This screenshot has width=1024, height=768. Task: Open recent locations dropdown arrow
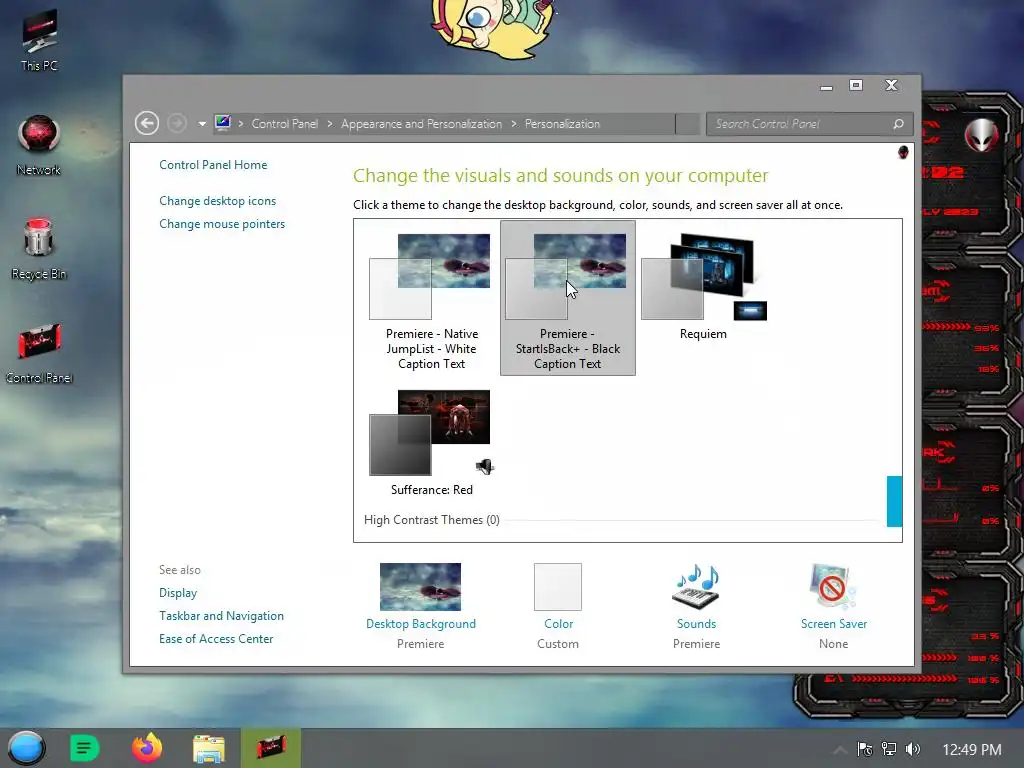202,124
